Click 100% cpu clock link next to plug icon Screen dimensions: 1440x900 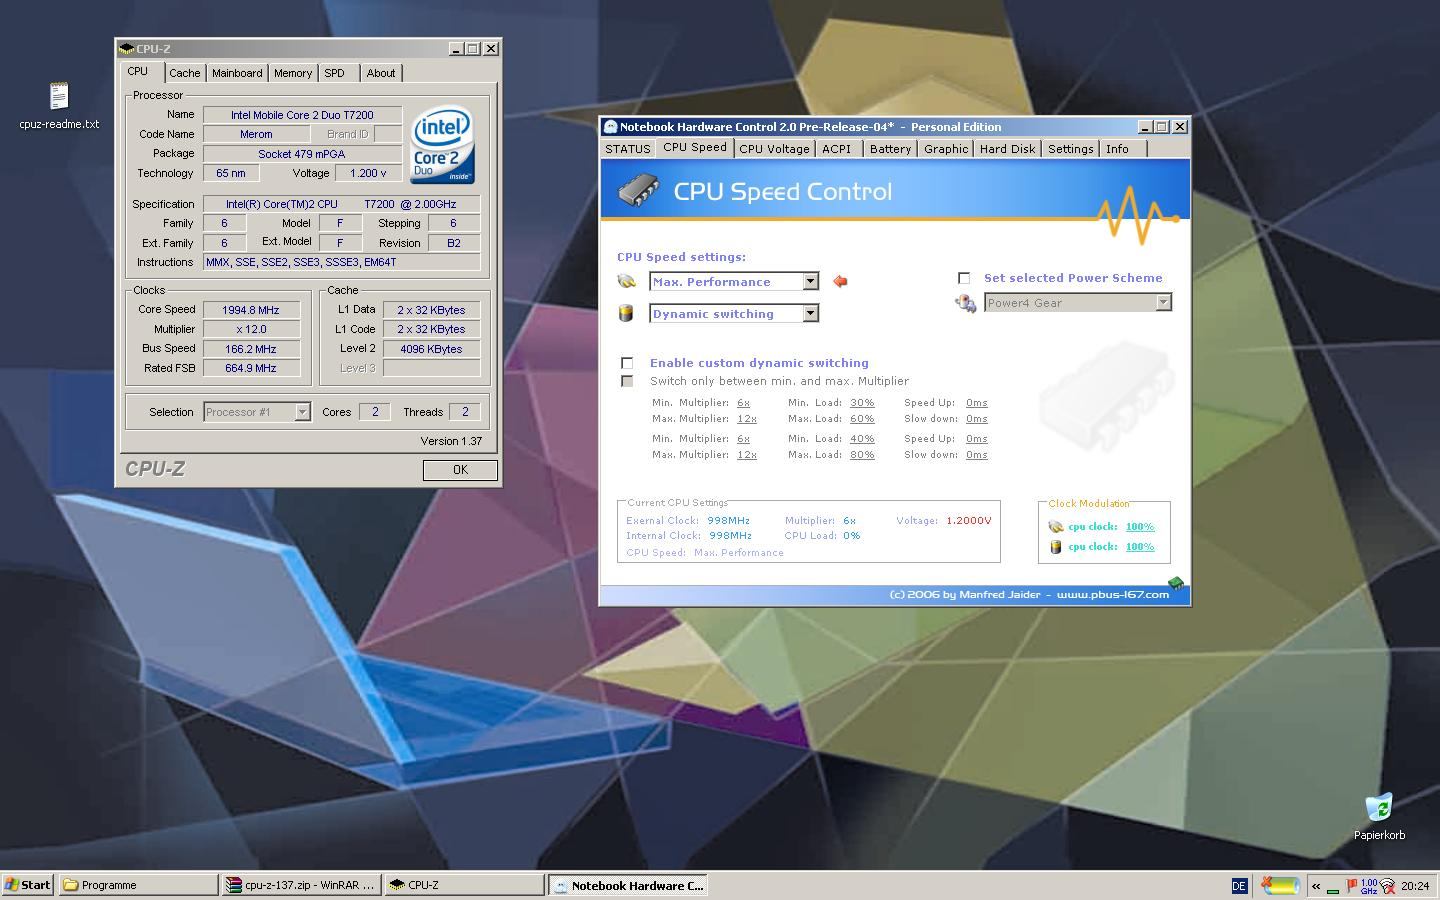[x=1140, y=527]
